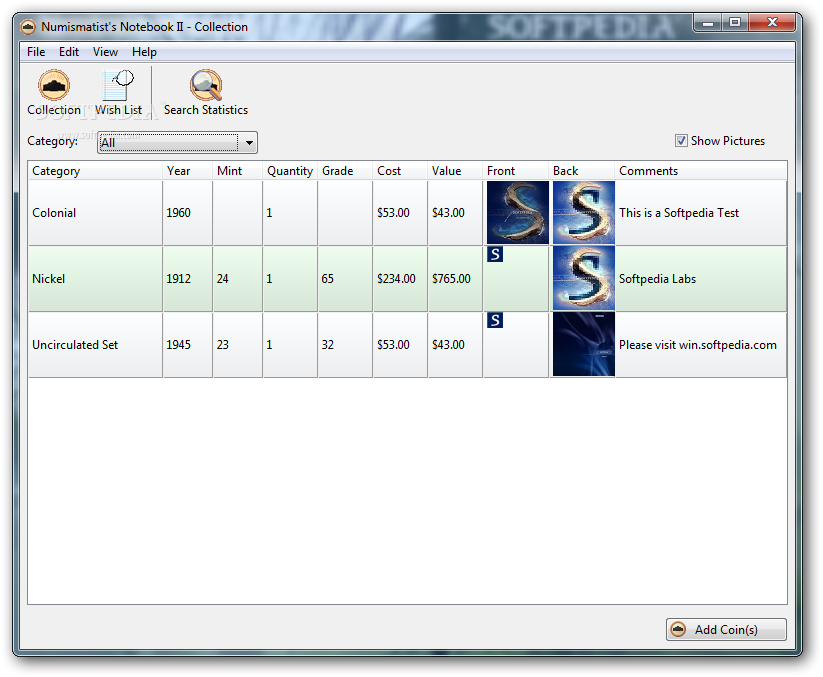Click Uncirculated Set row value $43.00
Image resolution: width=823 pixels, height=677 pixels.
coord(455,345)
